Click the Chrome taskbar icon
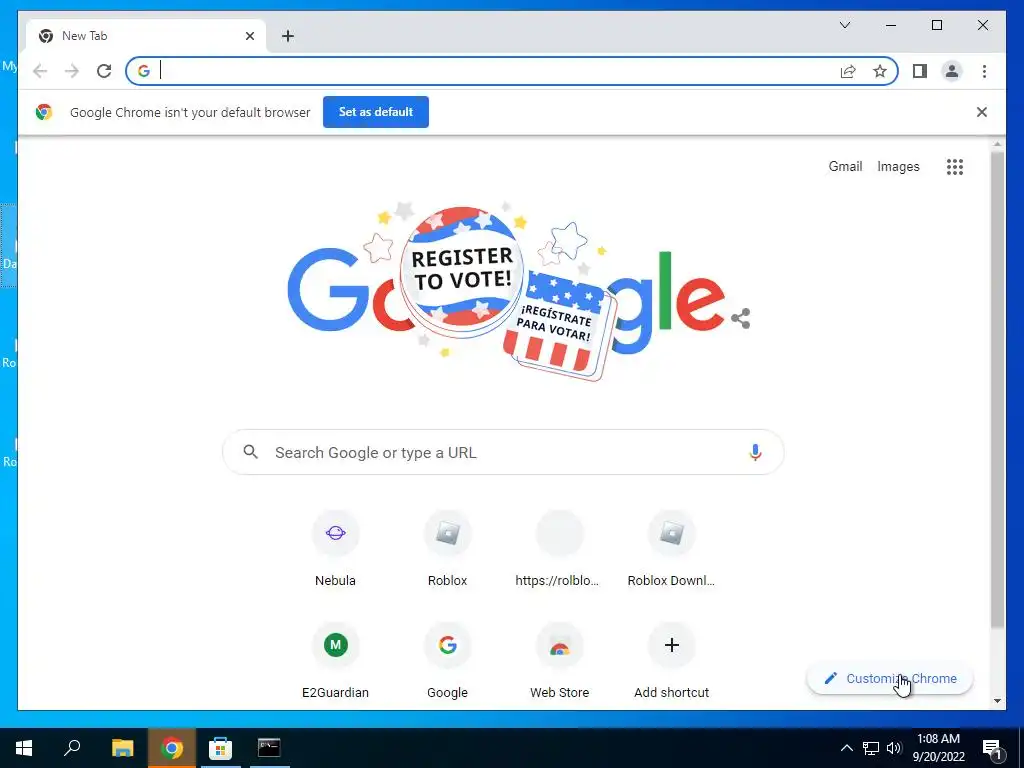Image resolution: width=1024 pixels, height=768 pixels. [171, 748]
